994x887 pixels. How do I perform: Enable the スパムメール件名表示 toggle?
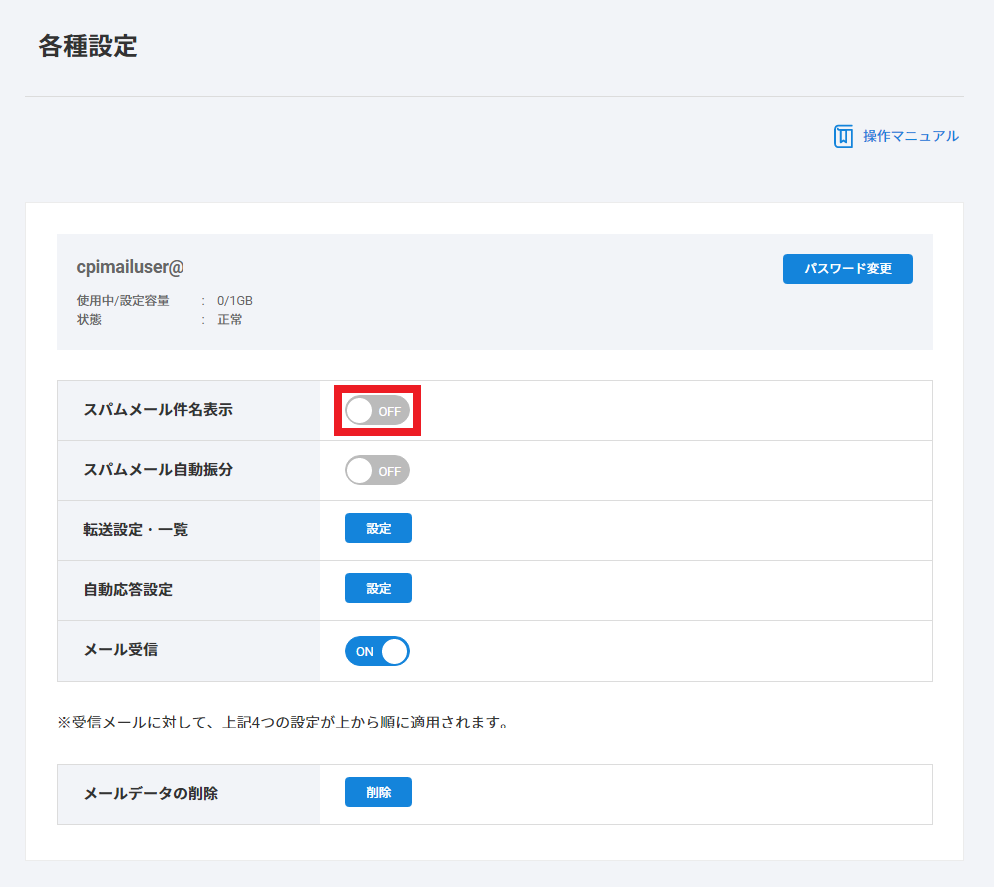coord(377,411)
